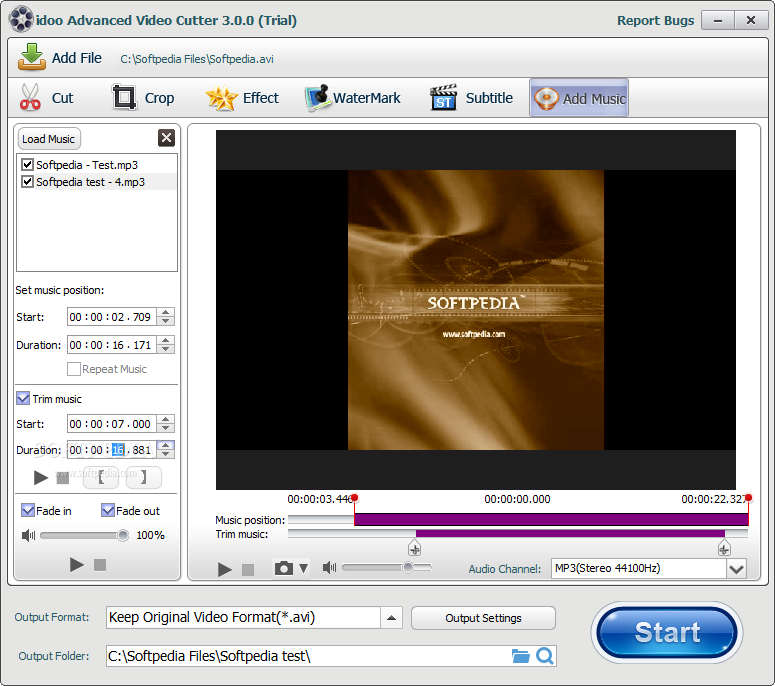
Task: Click the music position Duration field
Action: pos(112,344)
